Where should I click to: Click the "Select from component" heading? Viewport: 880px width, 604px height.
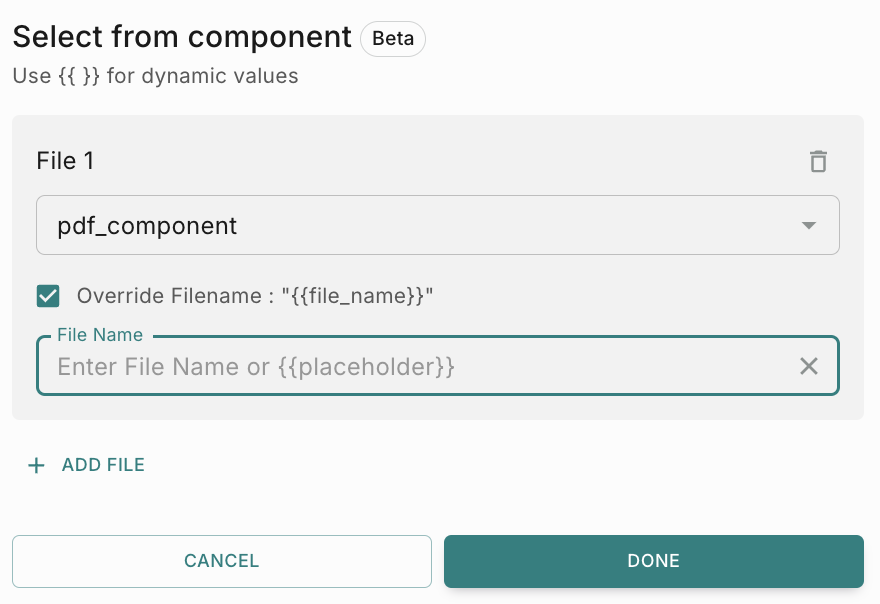pyautogui.click(x=182, y=38)
